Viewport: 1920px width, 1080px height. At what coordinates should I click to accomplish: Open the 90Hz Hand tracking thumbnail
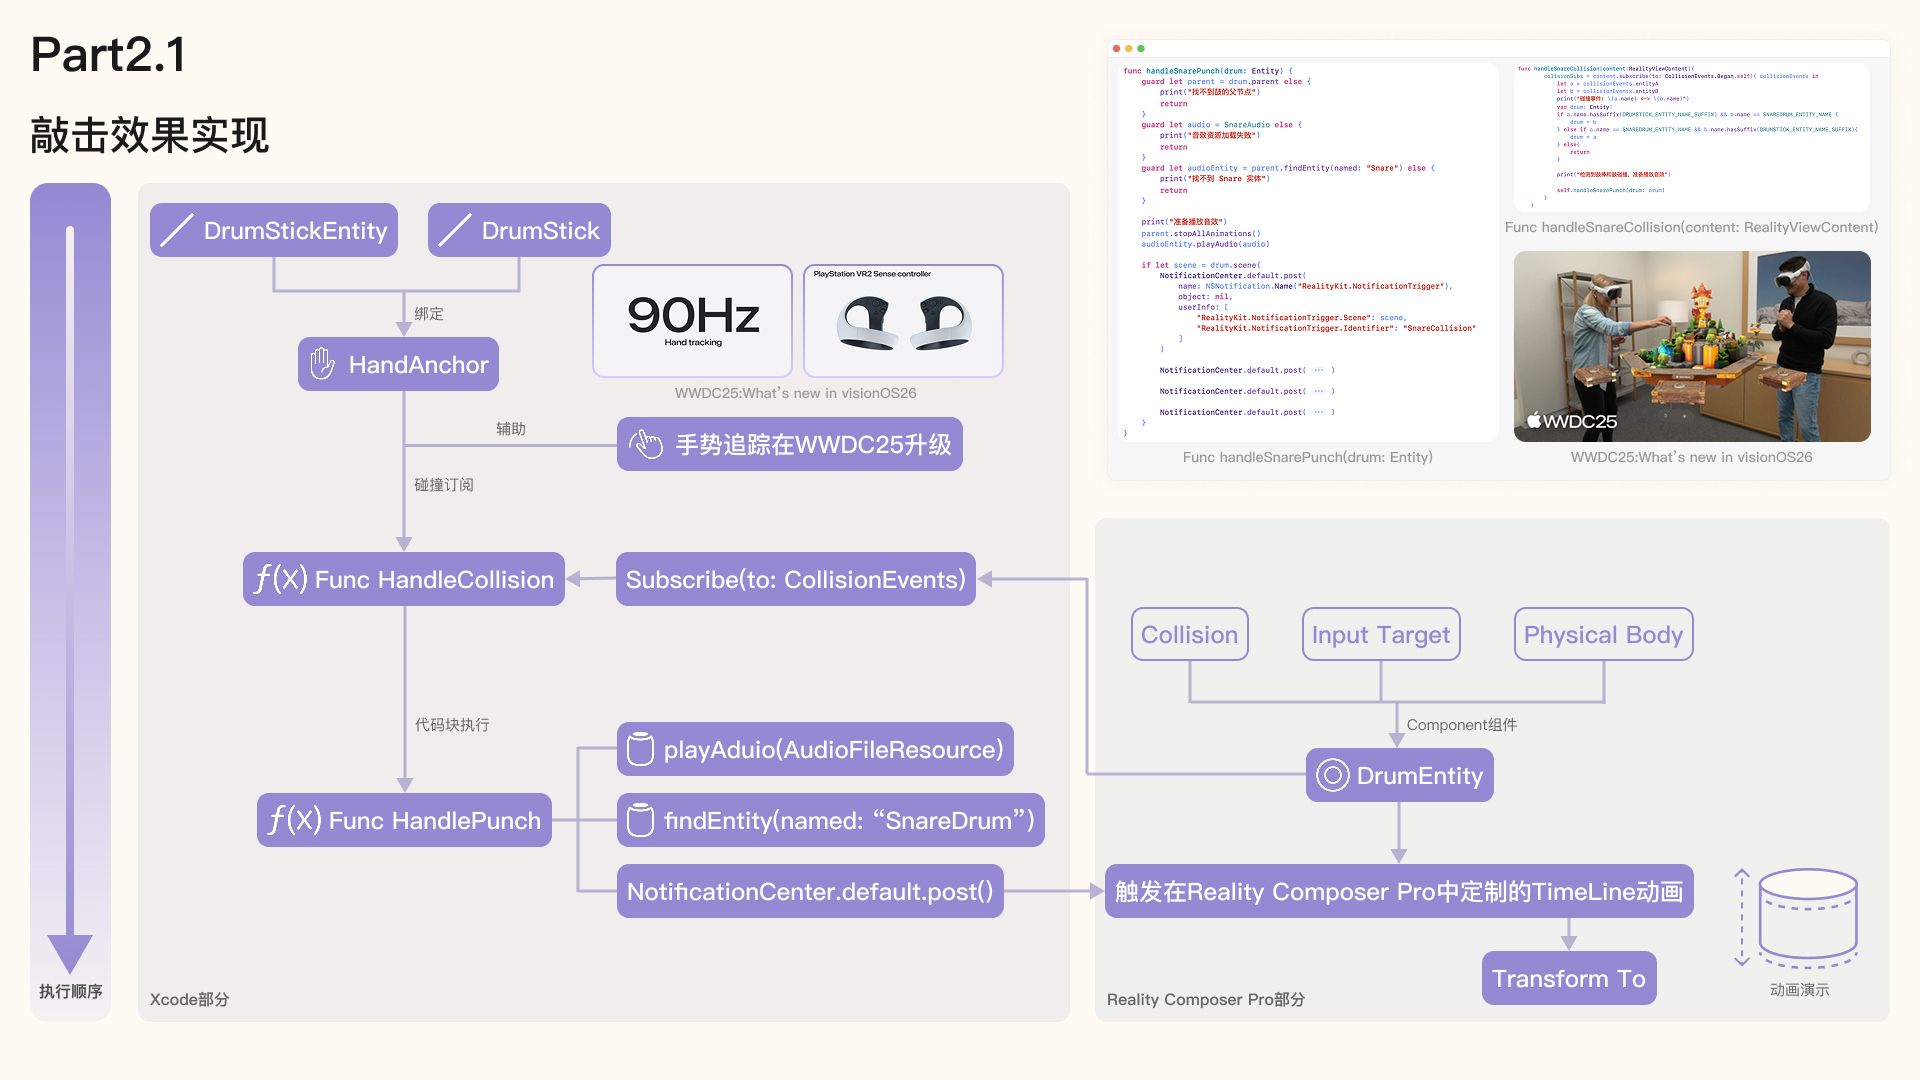tap(692, 320)
